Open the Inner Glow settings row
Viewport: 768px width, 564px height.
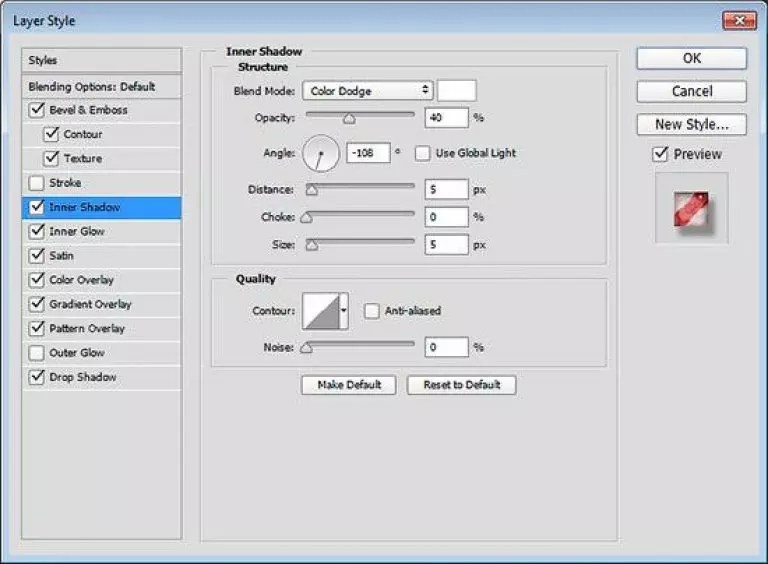(101, 231)
